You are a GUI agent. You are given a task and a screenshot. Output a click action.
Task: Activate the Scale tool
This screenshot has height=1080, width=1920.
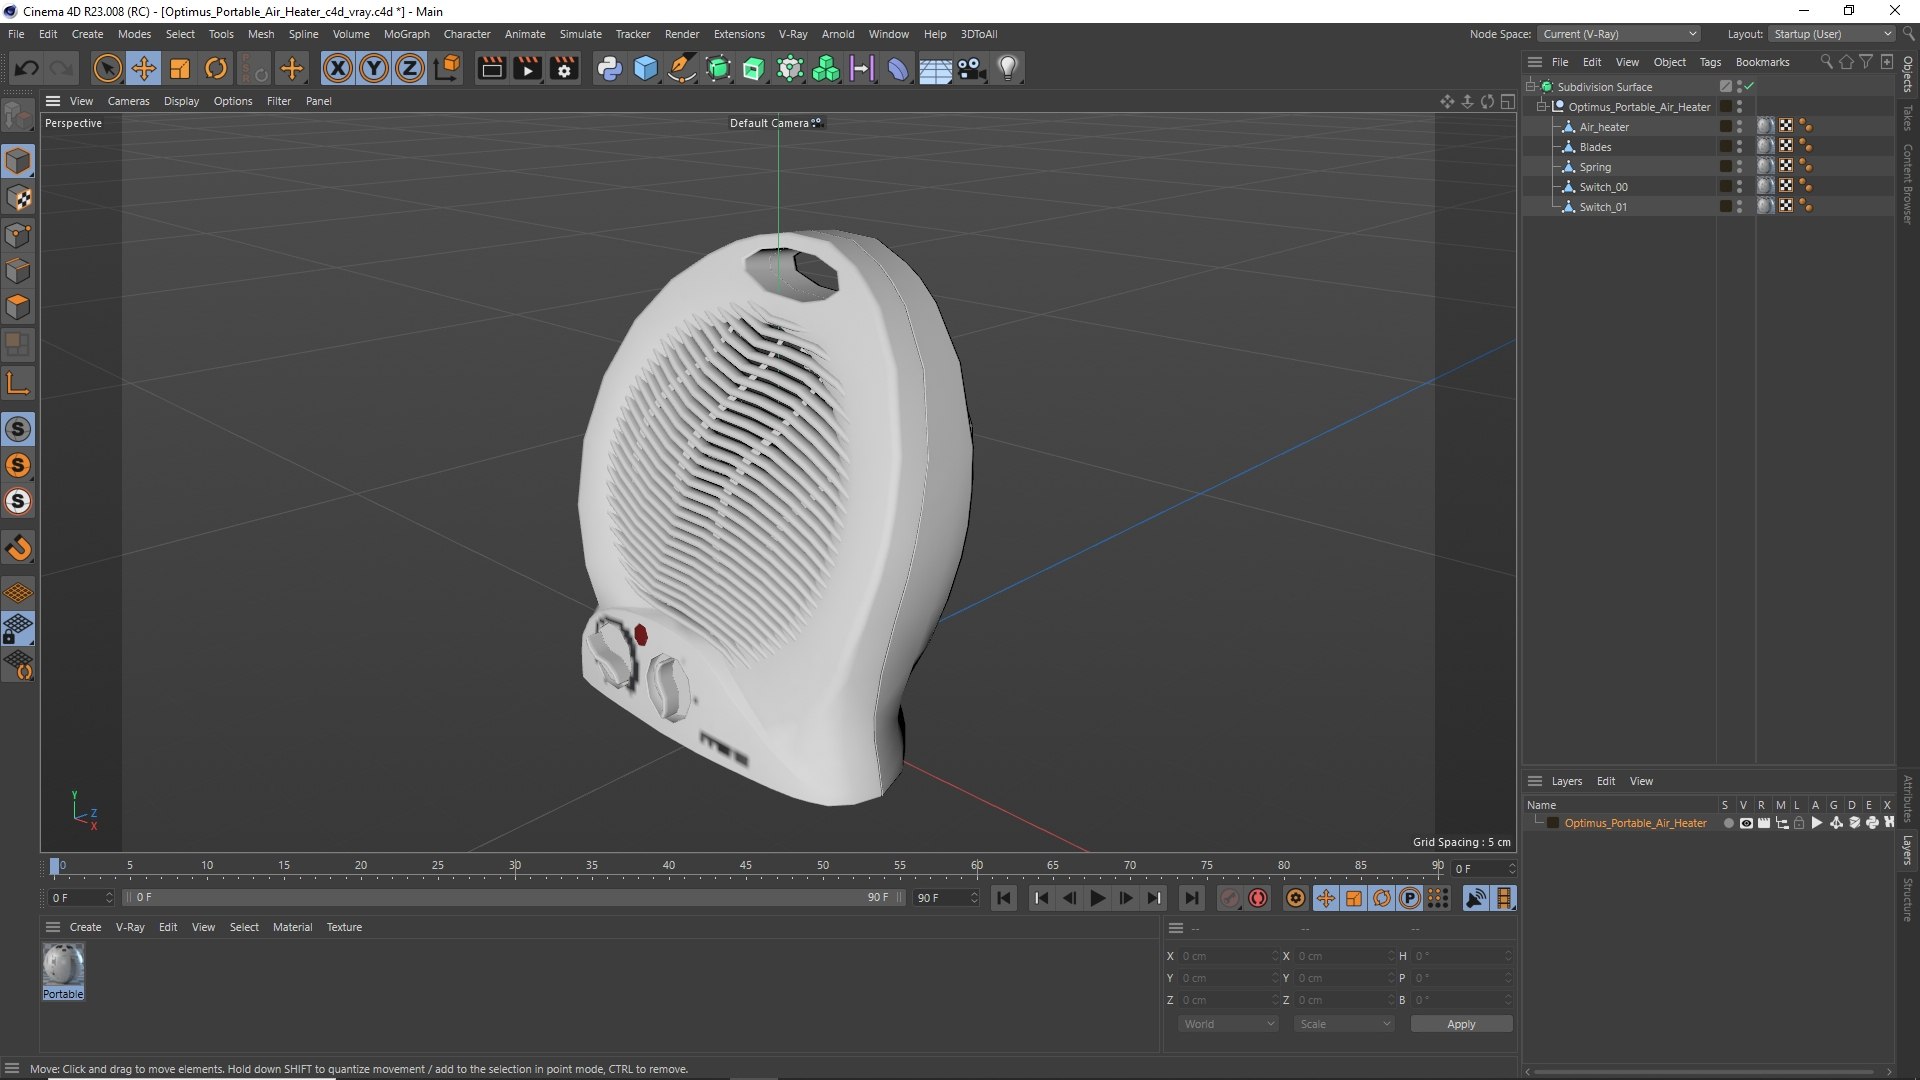click(180, 68)
